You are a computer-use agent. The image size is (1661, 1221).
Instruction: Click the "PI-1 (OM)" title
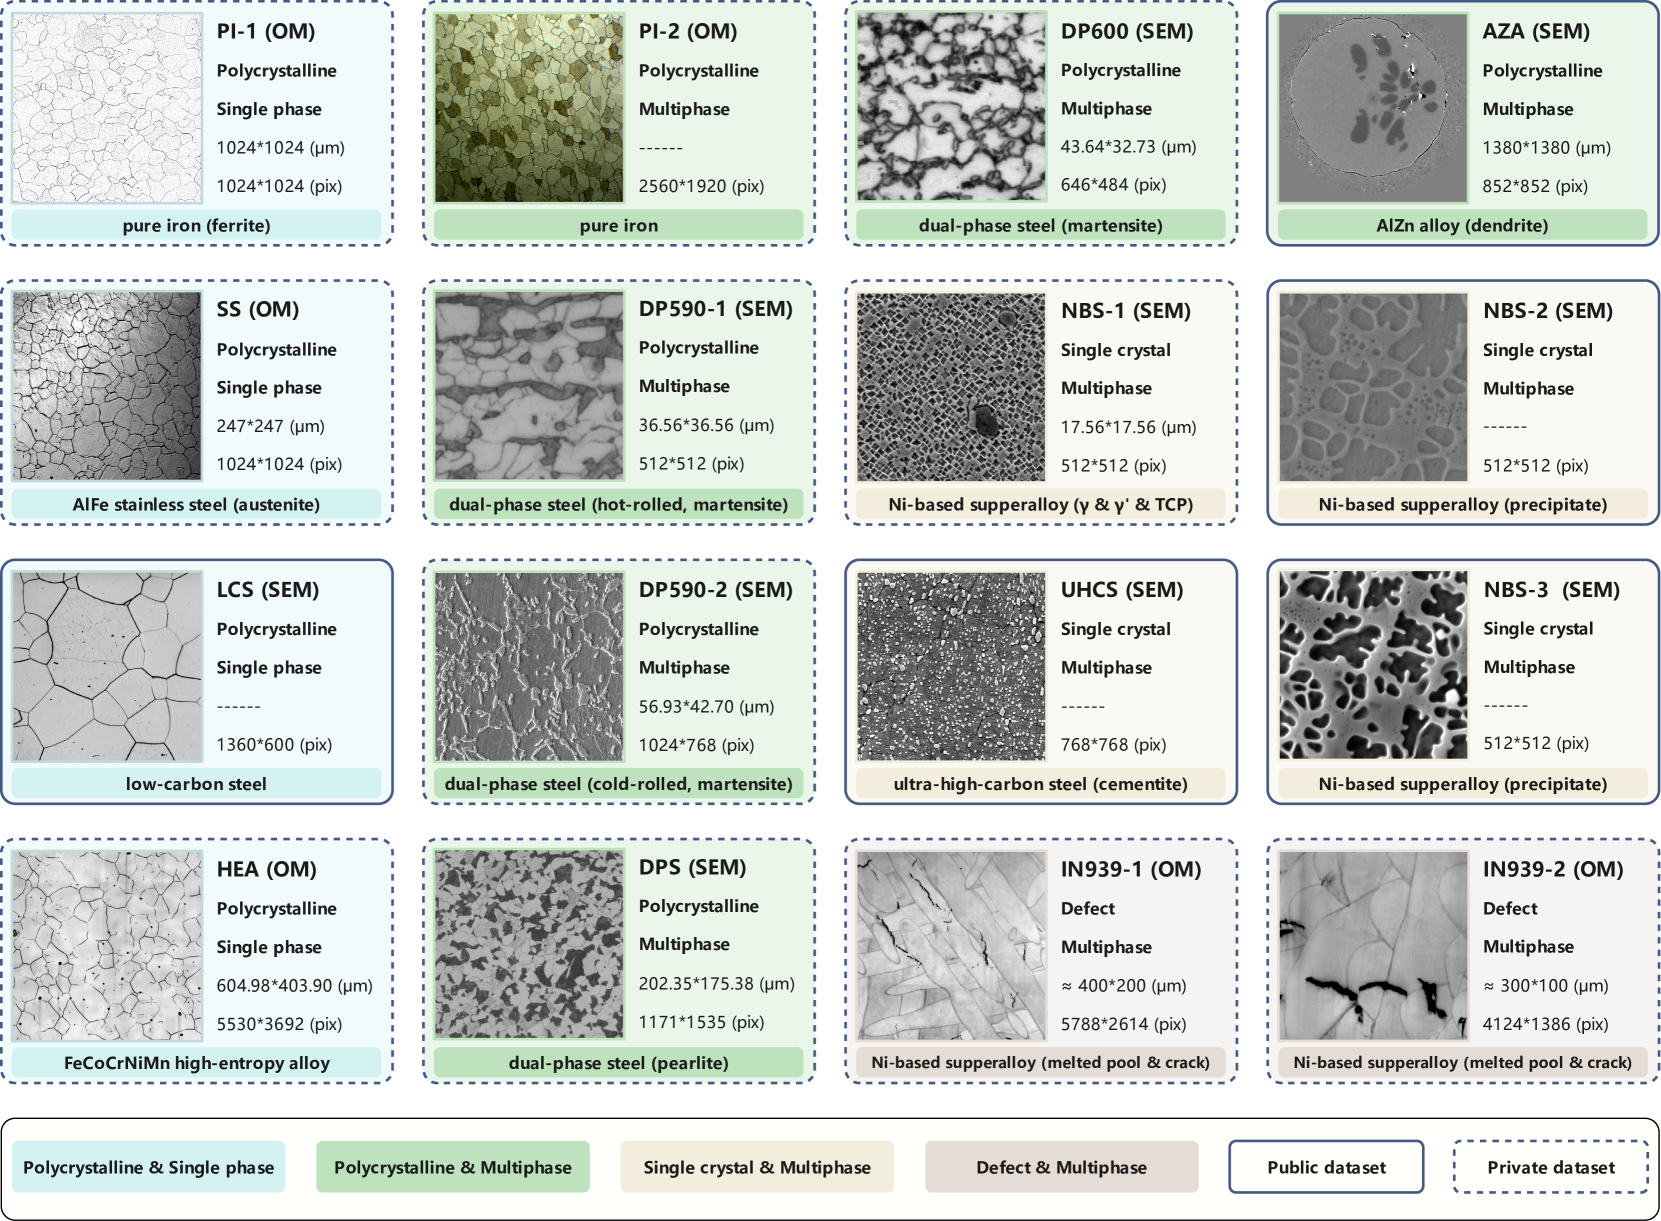266,31
